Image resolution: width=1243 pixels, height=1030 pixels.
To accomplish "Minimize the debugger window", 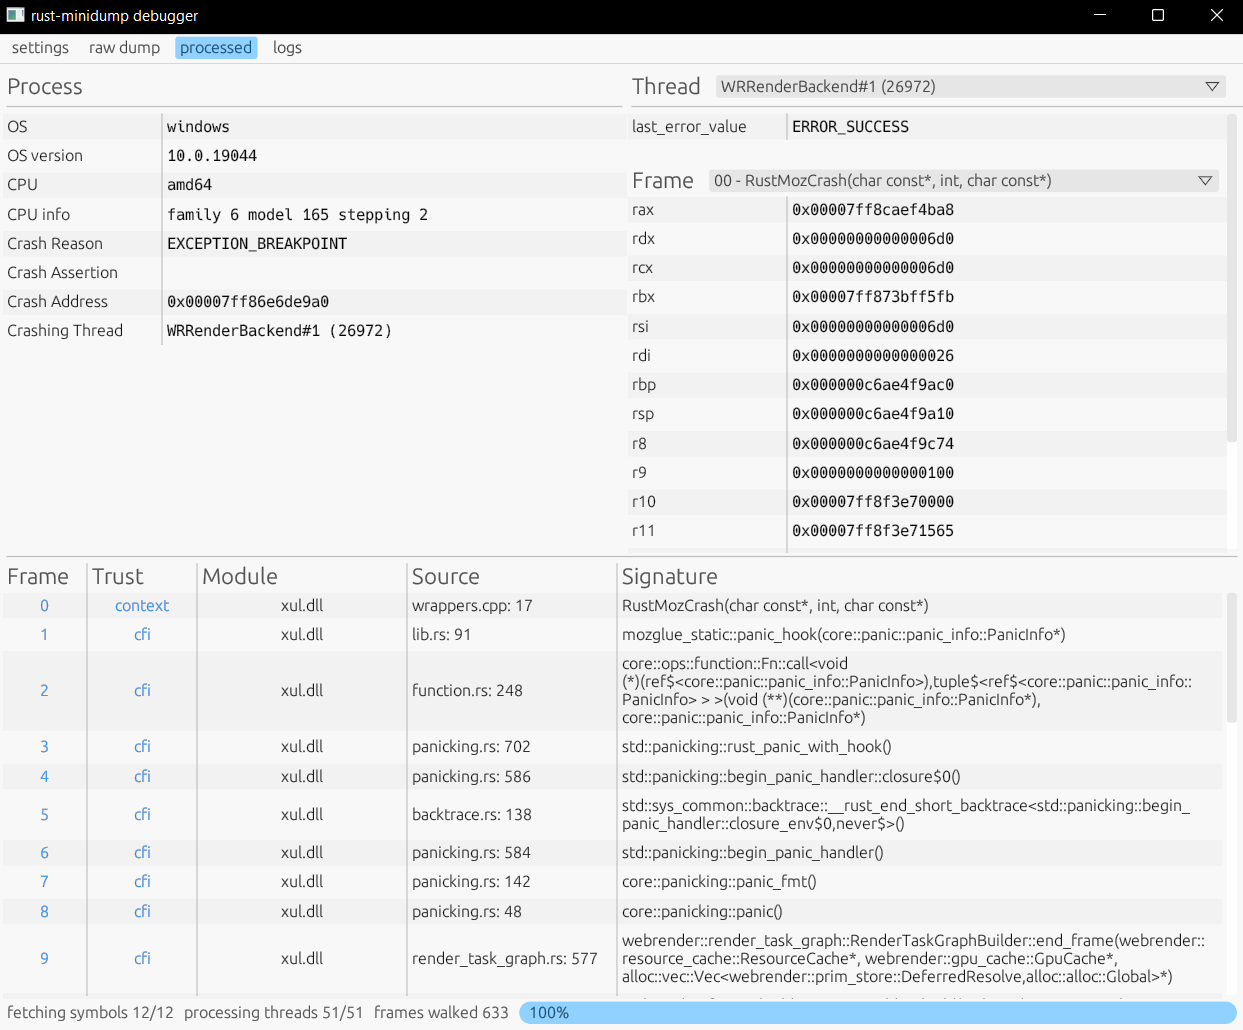I will [x=1100, y=15].
